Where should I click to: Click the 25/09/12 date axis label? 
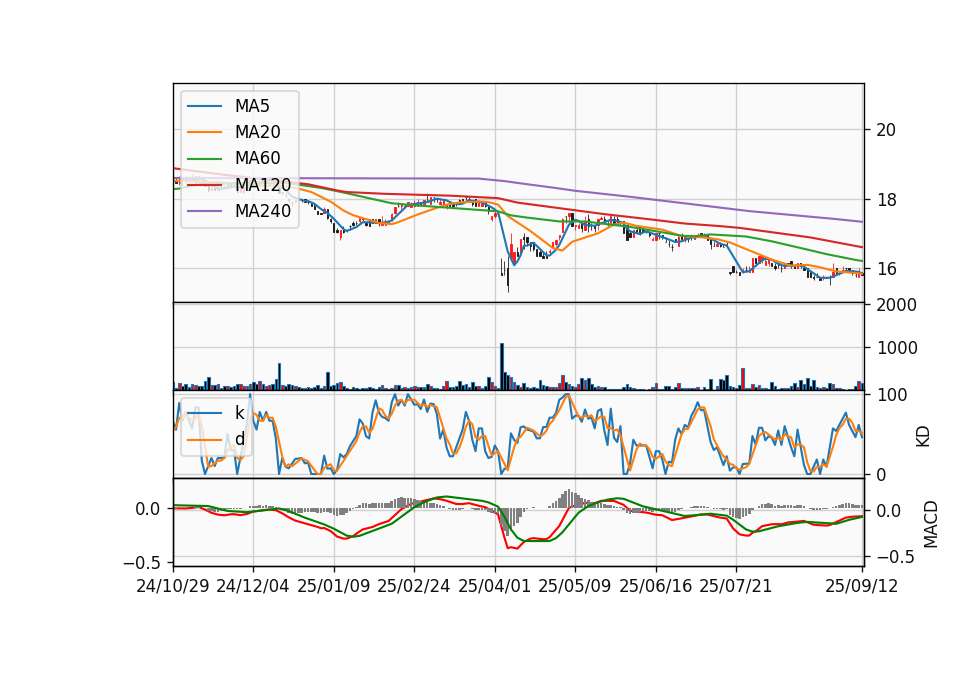click(861, 586)
